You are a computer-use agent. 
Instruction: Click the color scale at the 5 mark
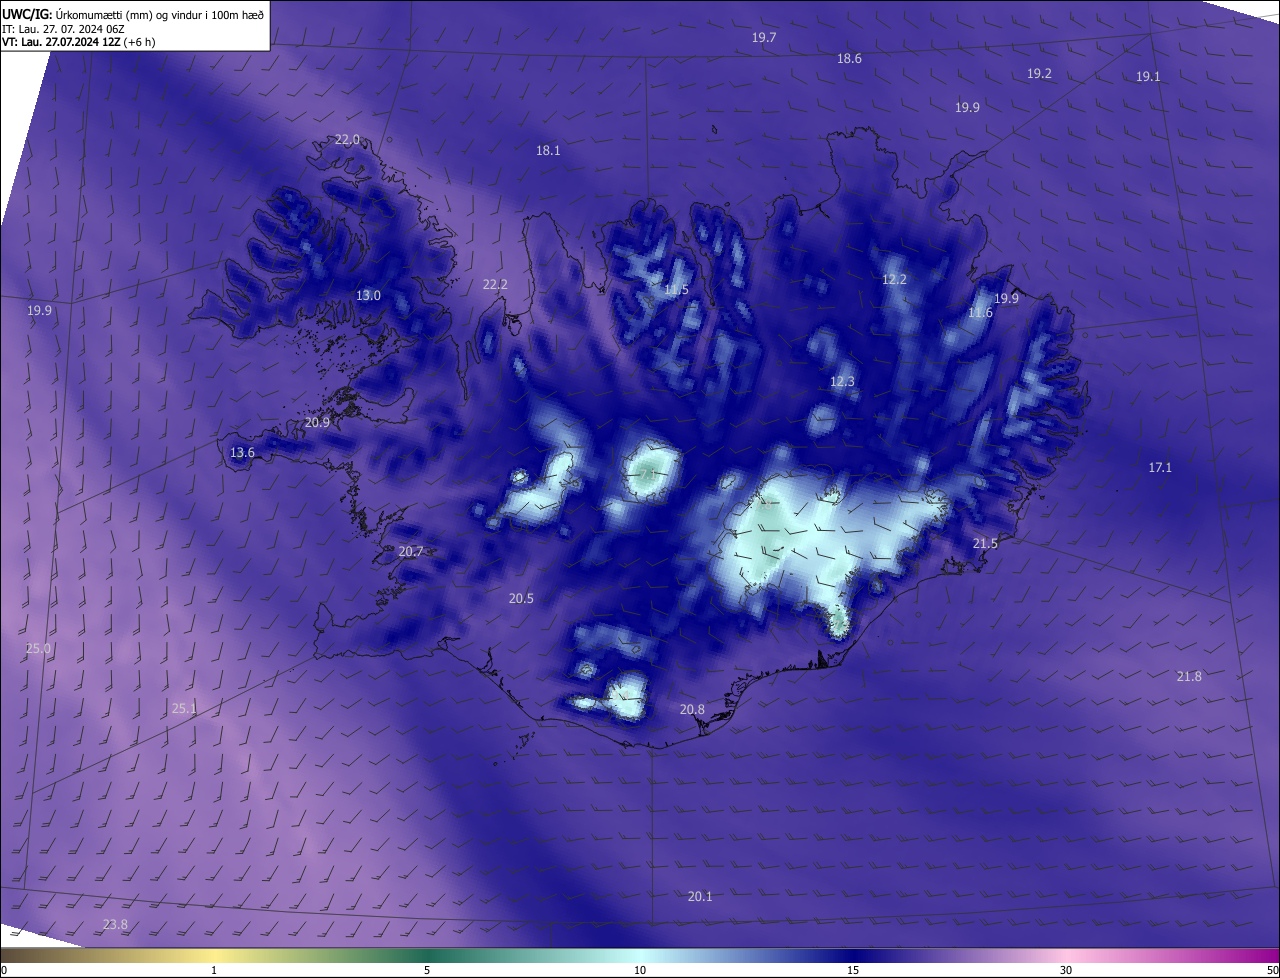tap(427, 970)
